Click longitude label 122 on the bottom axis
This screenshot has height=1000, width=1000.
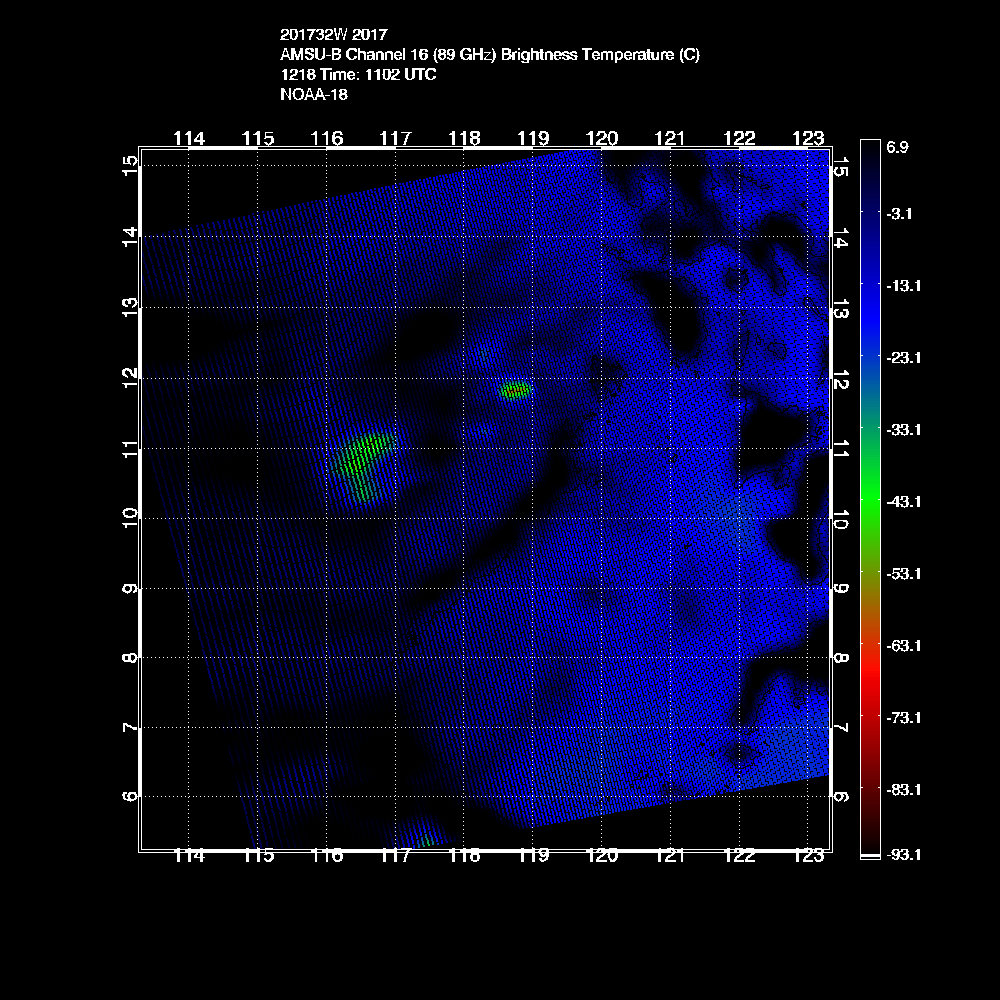tap(739, 856)
